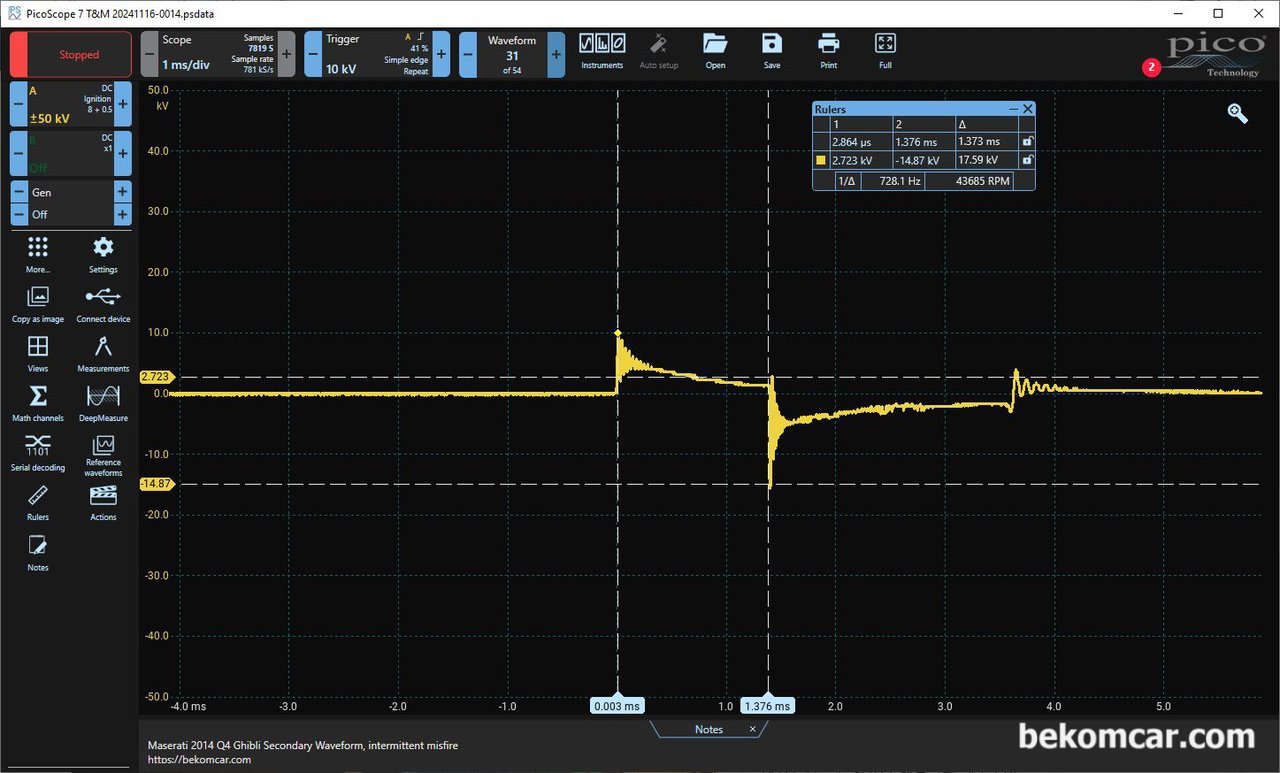Decrease Channel A range with minus
The height and width of the screenshot is (773, 1280).
coord(18,104)
